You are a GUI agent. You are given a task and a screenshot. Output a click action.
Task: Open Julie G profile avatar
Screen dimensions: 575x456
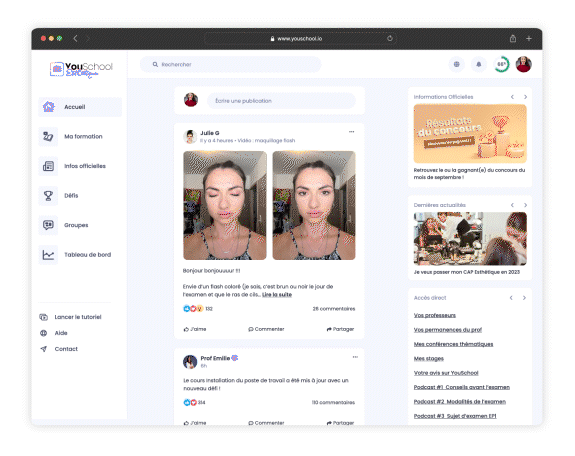(x=190, y=136)
